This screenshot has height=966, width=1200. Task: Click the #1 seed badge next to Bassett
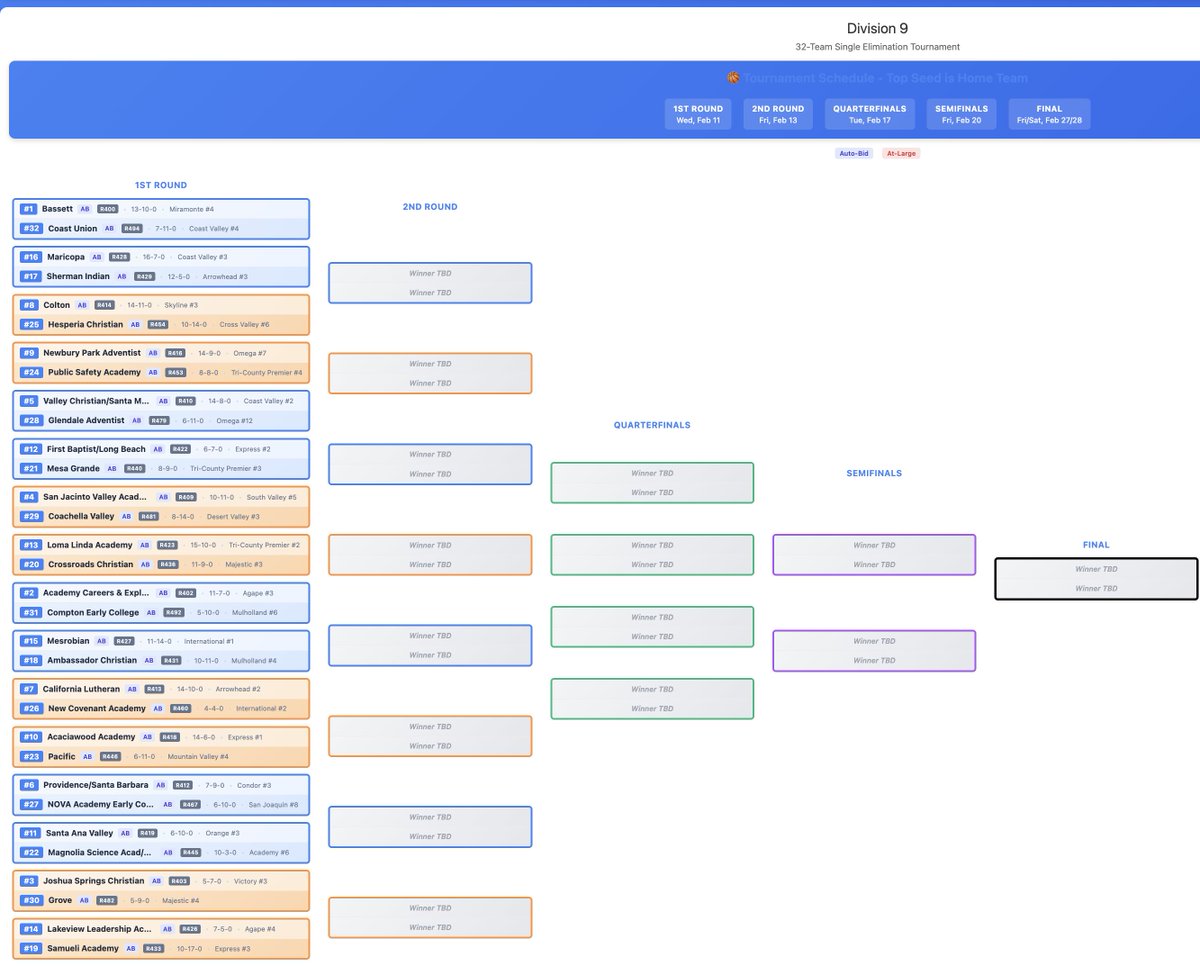(x=28, y=209)
